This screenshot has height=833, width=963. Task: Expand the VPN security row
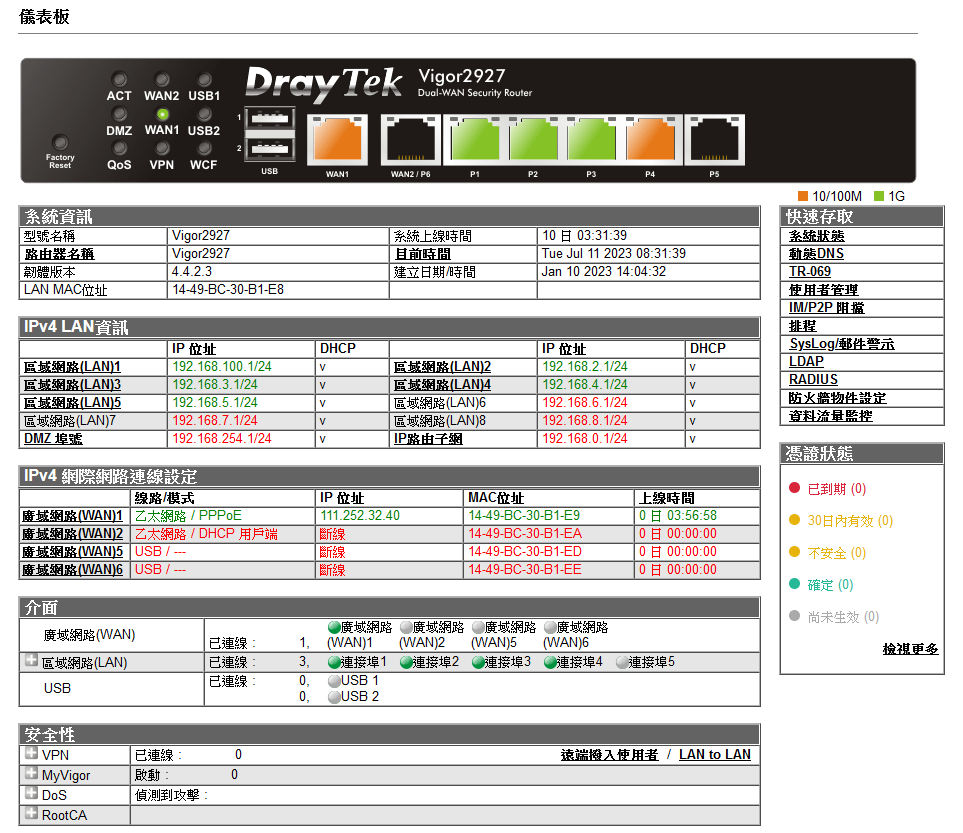click(x=32, y=754)
